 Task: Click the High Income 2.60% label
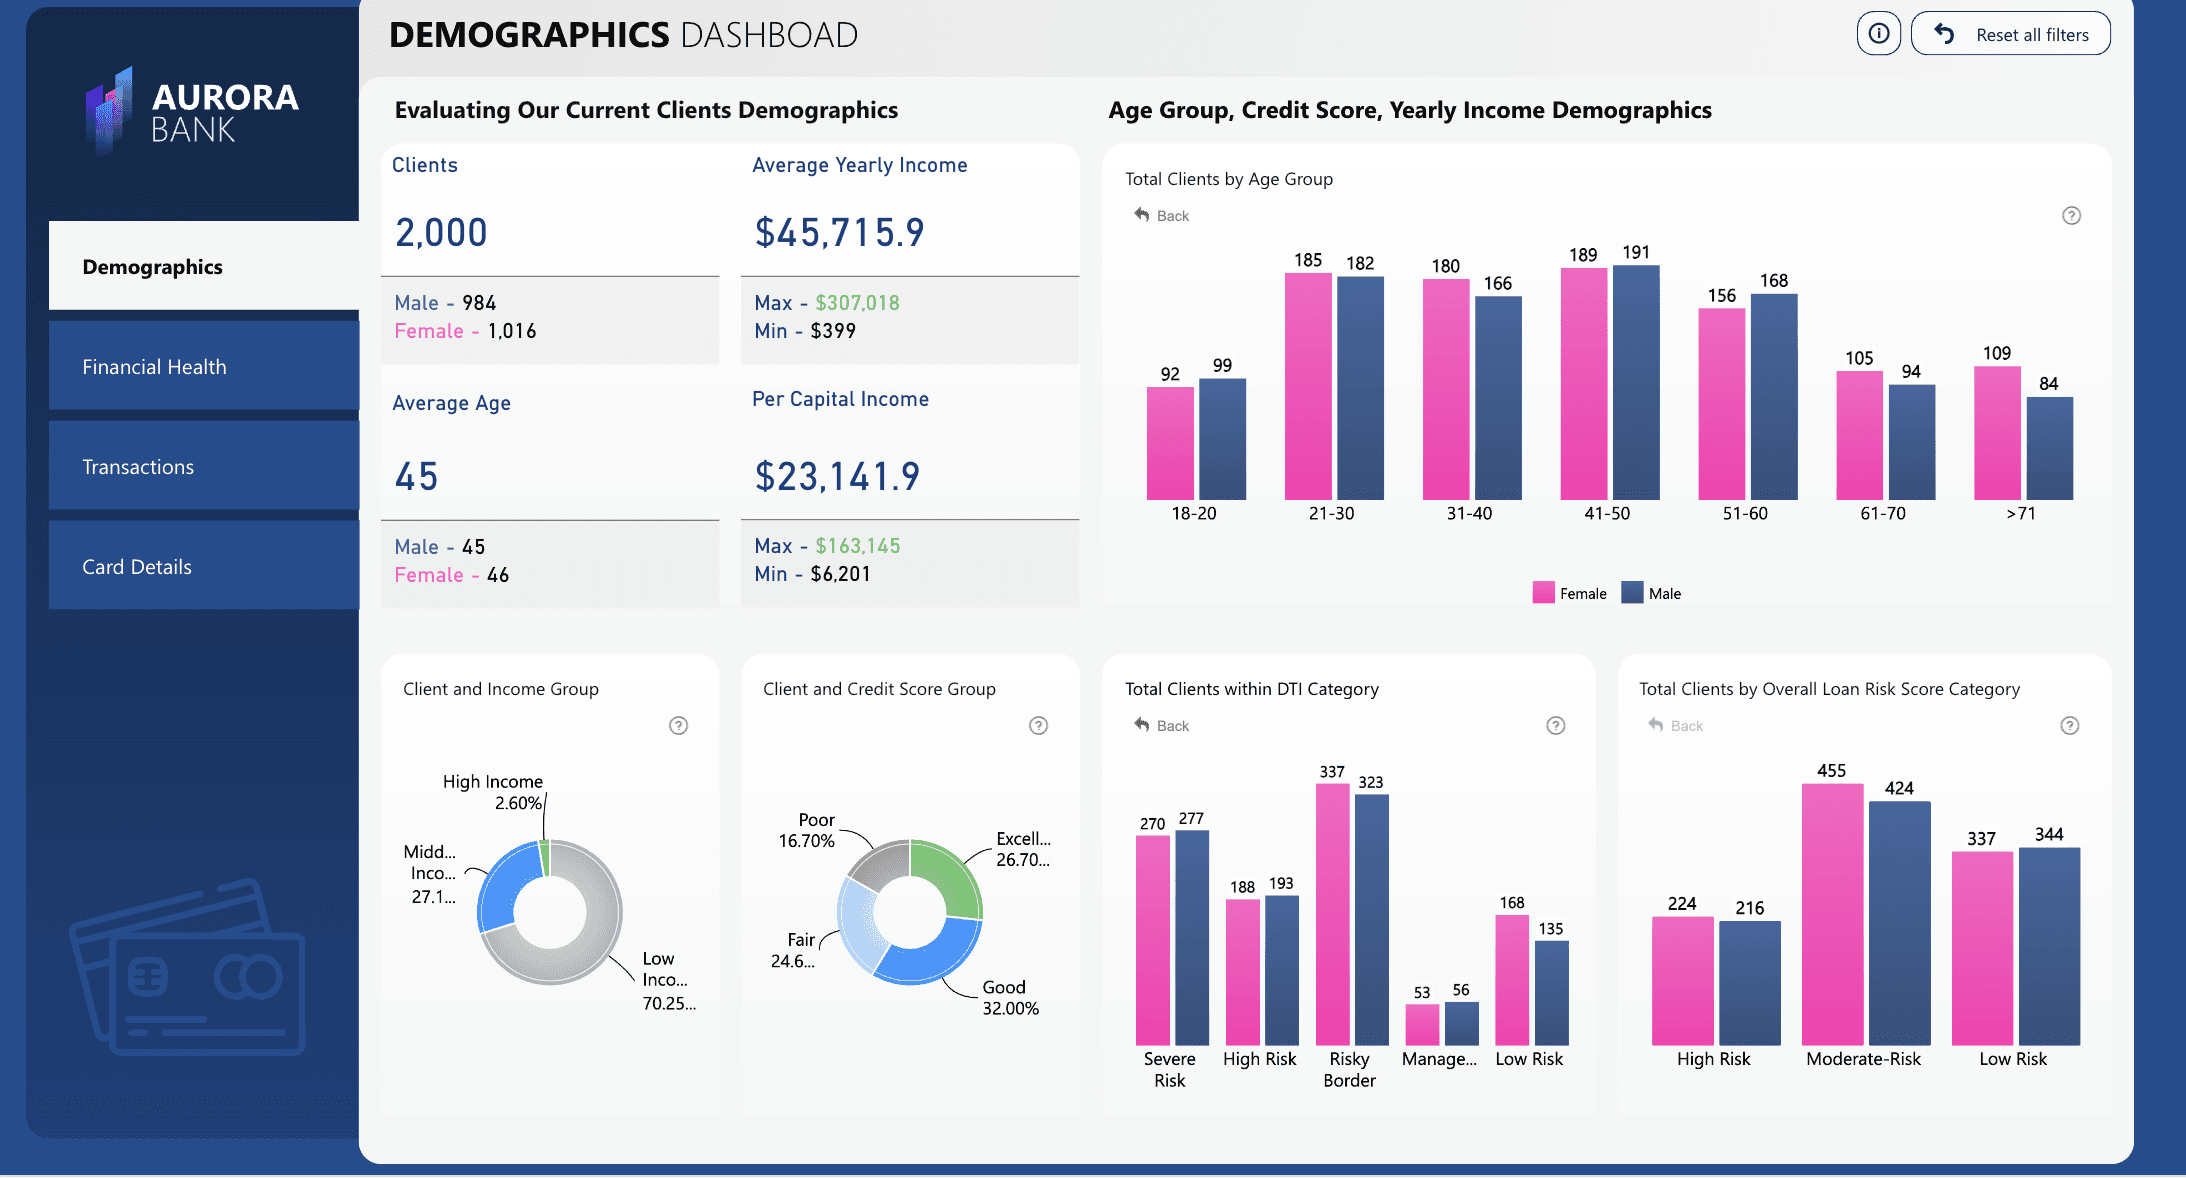click(493, 792)
